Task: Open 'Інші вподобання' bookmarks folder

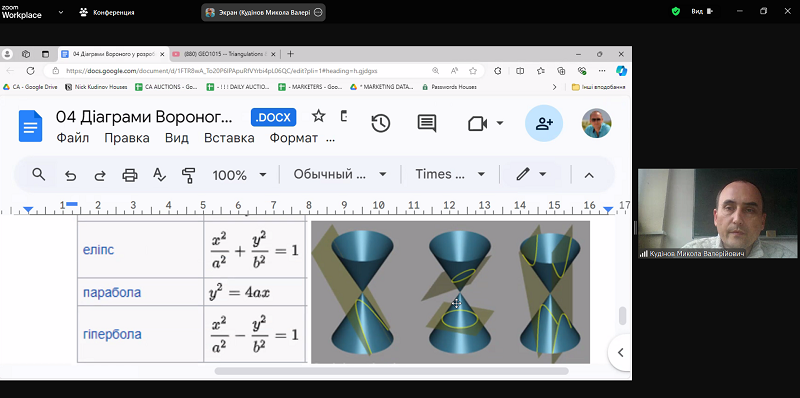Action: coord(599,87)
